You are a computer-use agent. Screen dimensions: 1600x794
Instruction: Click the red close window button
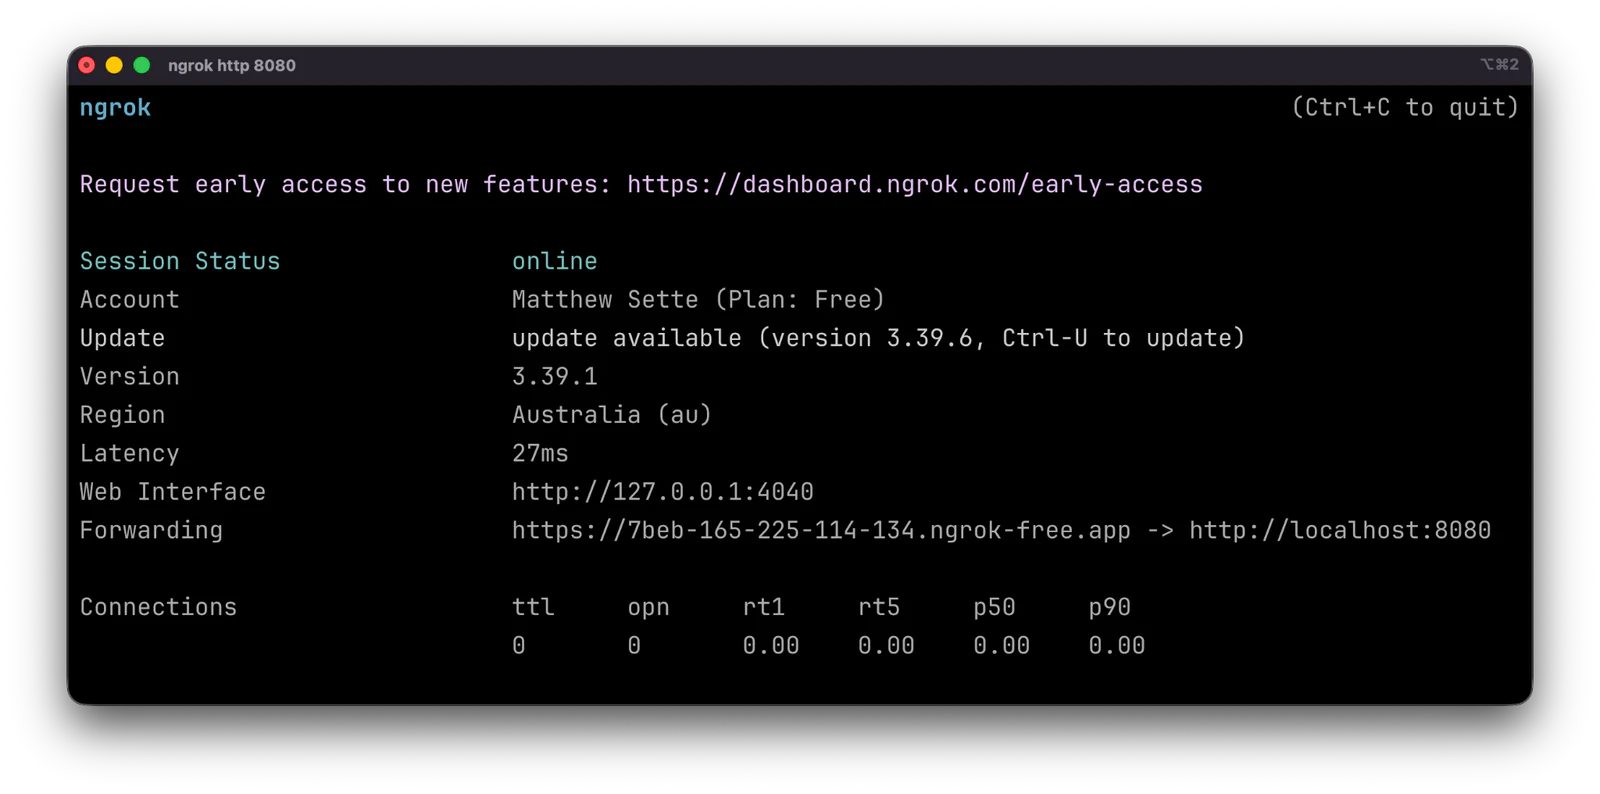tap(87, 65)
